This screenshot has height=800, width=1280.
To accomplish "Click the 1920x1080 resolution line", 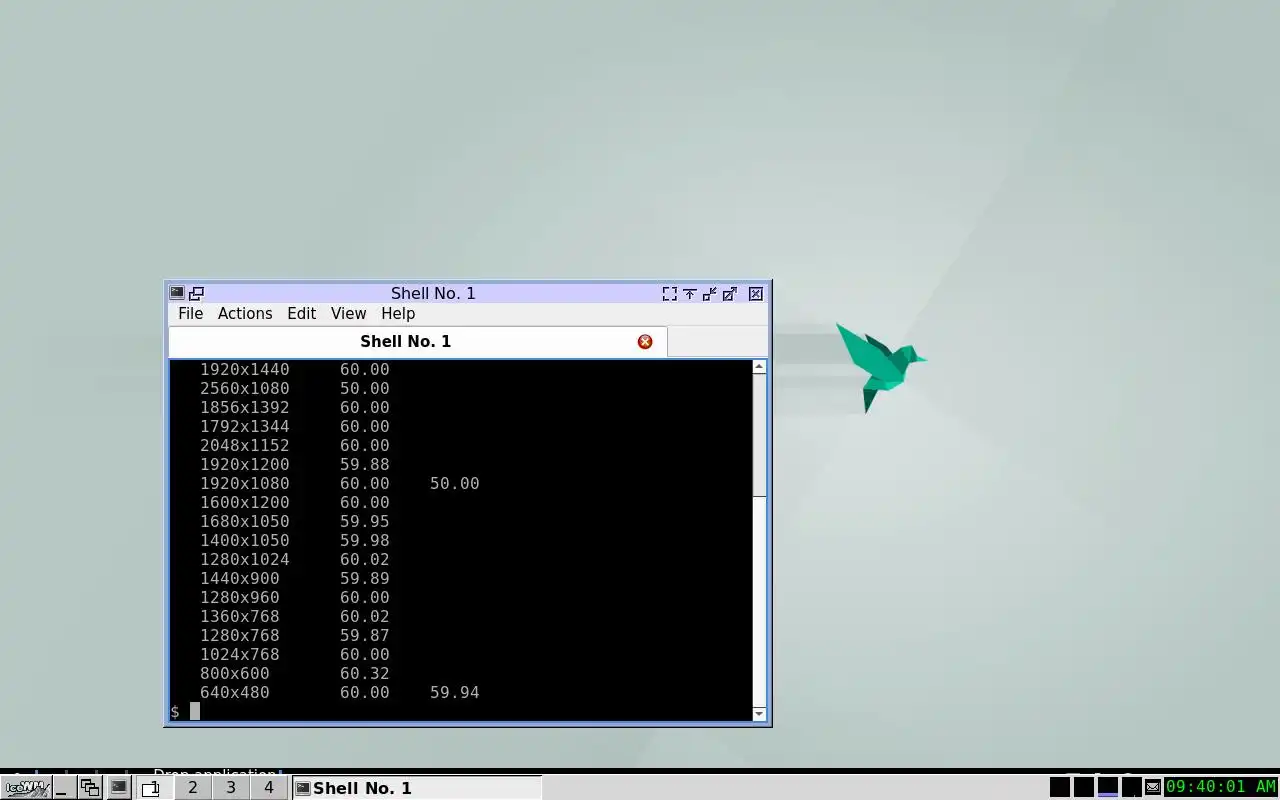I will pyautogui.click(x=340, y=484).
